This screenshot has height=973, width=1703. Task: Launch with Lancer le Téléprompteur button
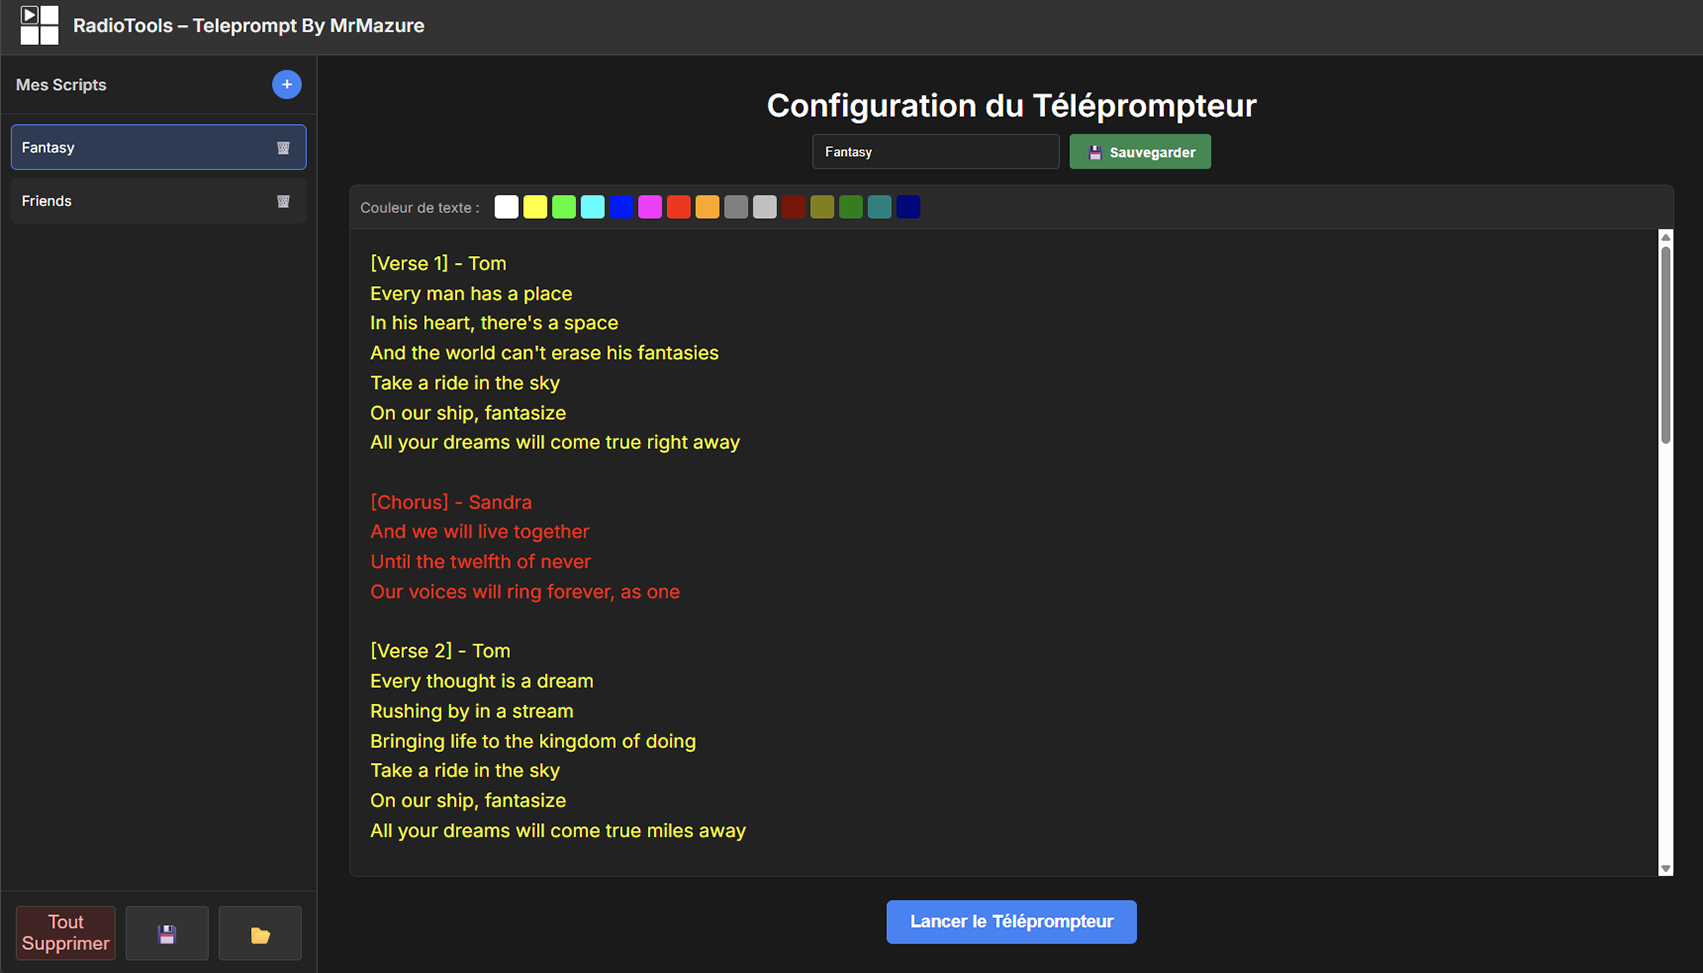[x=1011, y=922]
